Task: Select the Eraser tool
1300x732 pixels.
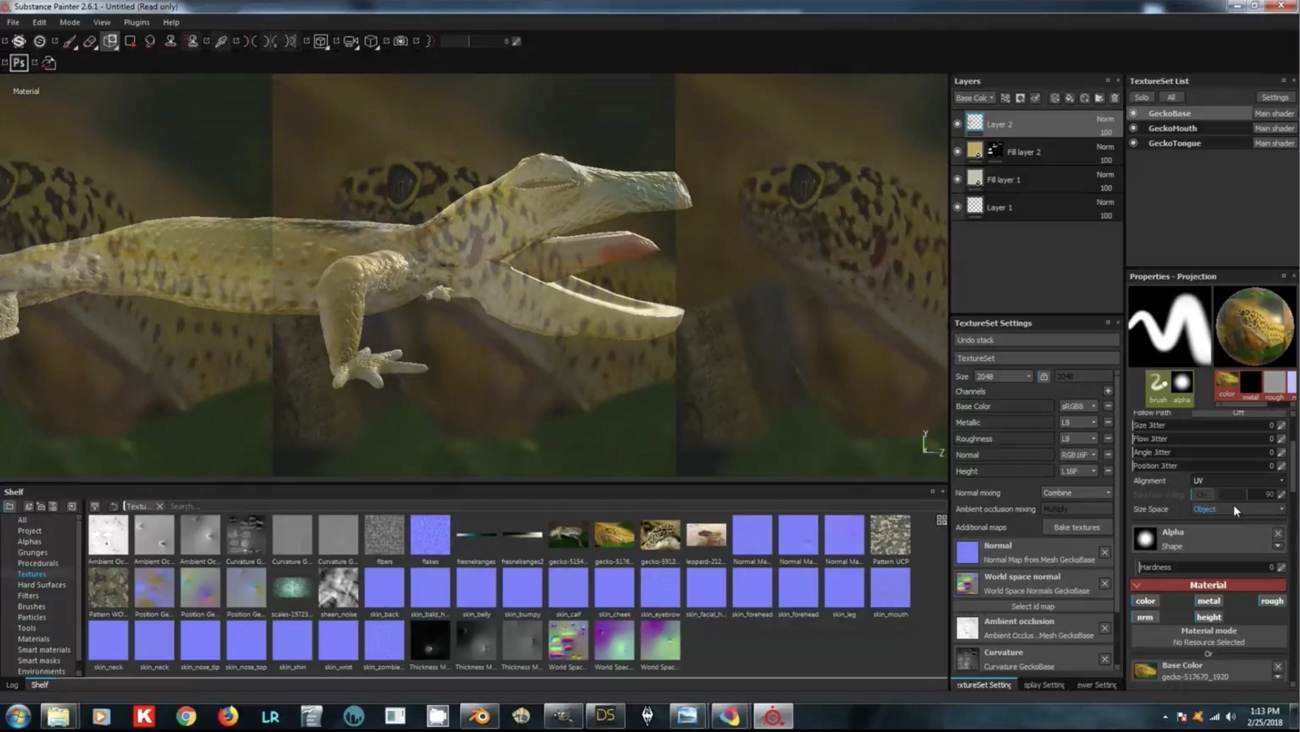Action: click(x=90, y=41)
